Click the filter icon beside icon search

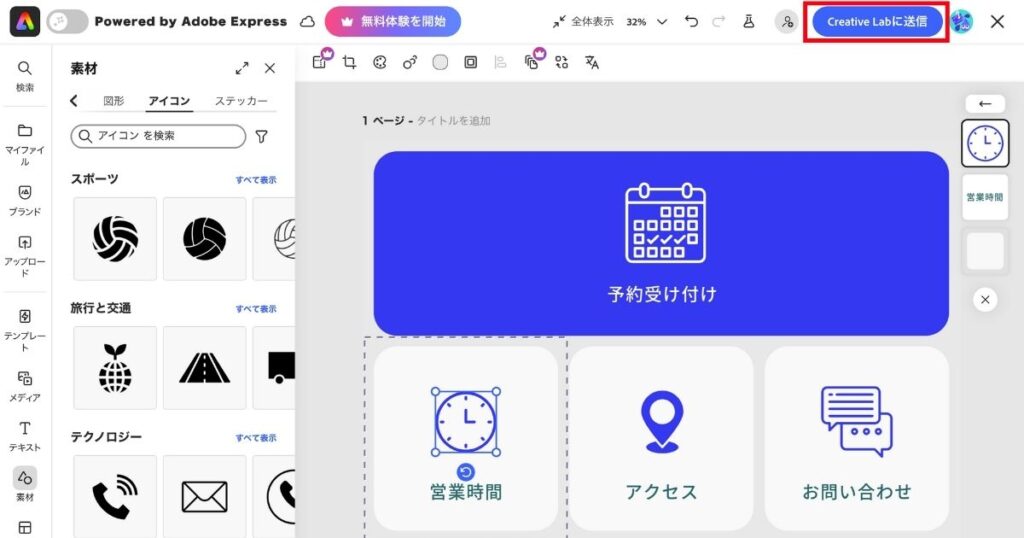coord(262,136)
